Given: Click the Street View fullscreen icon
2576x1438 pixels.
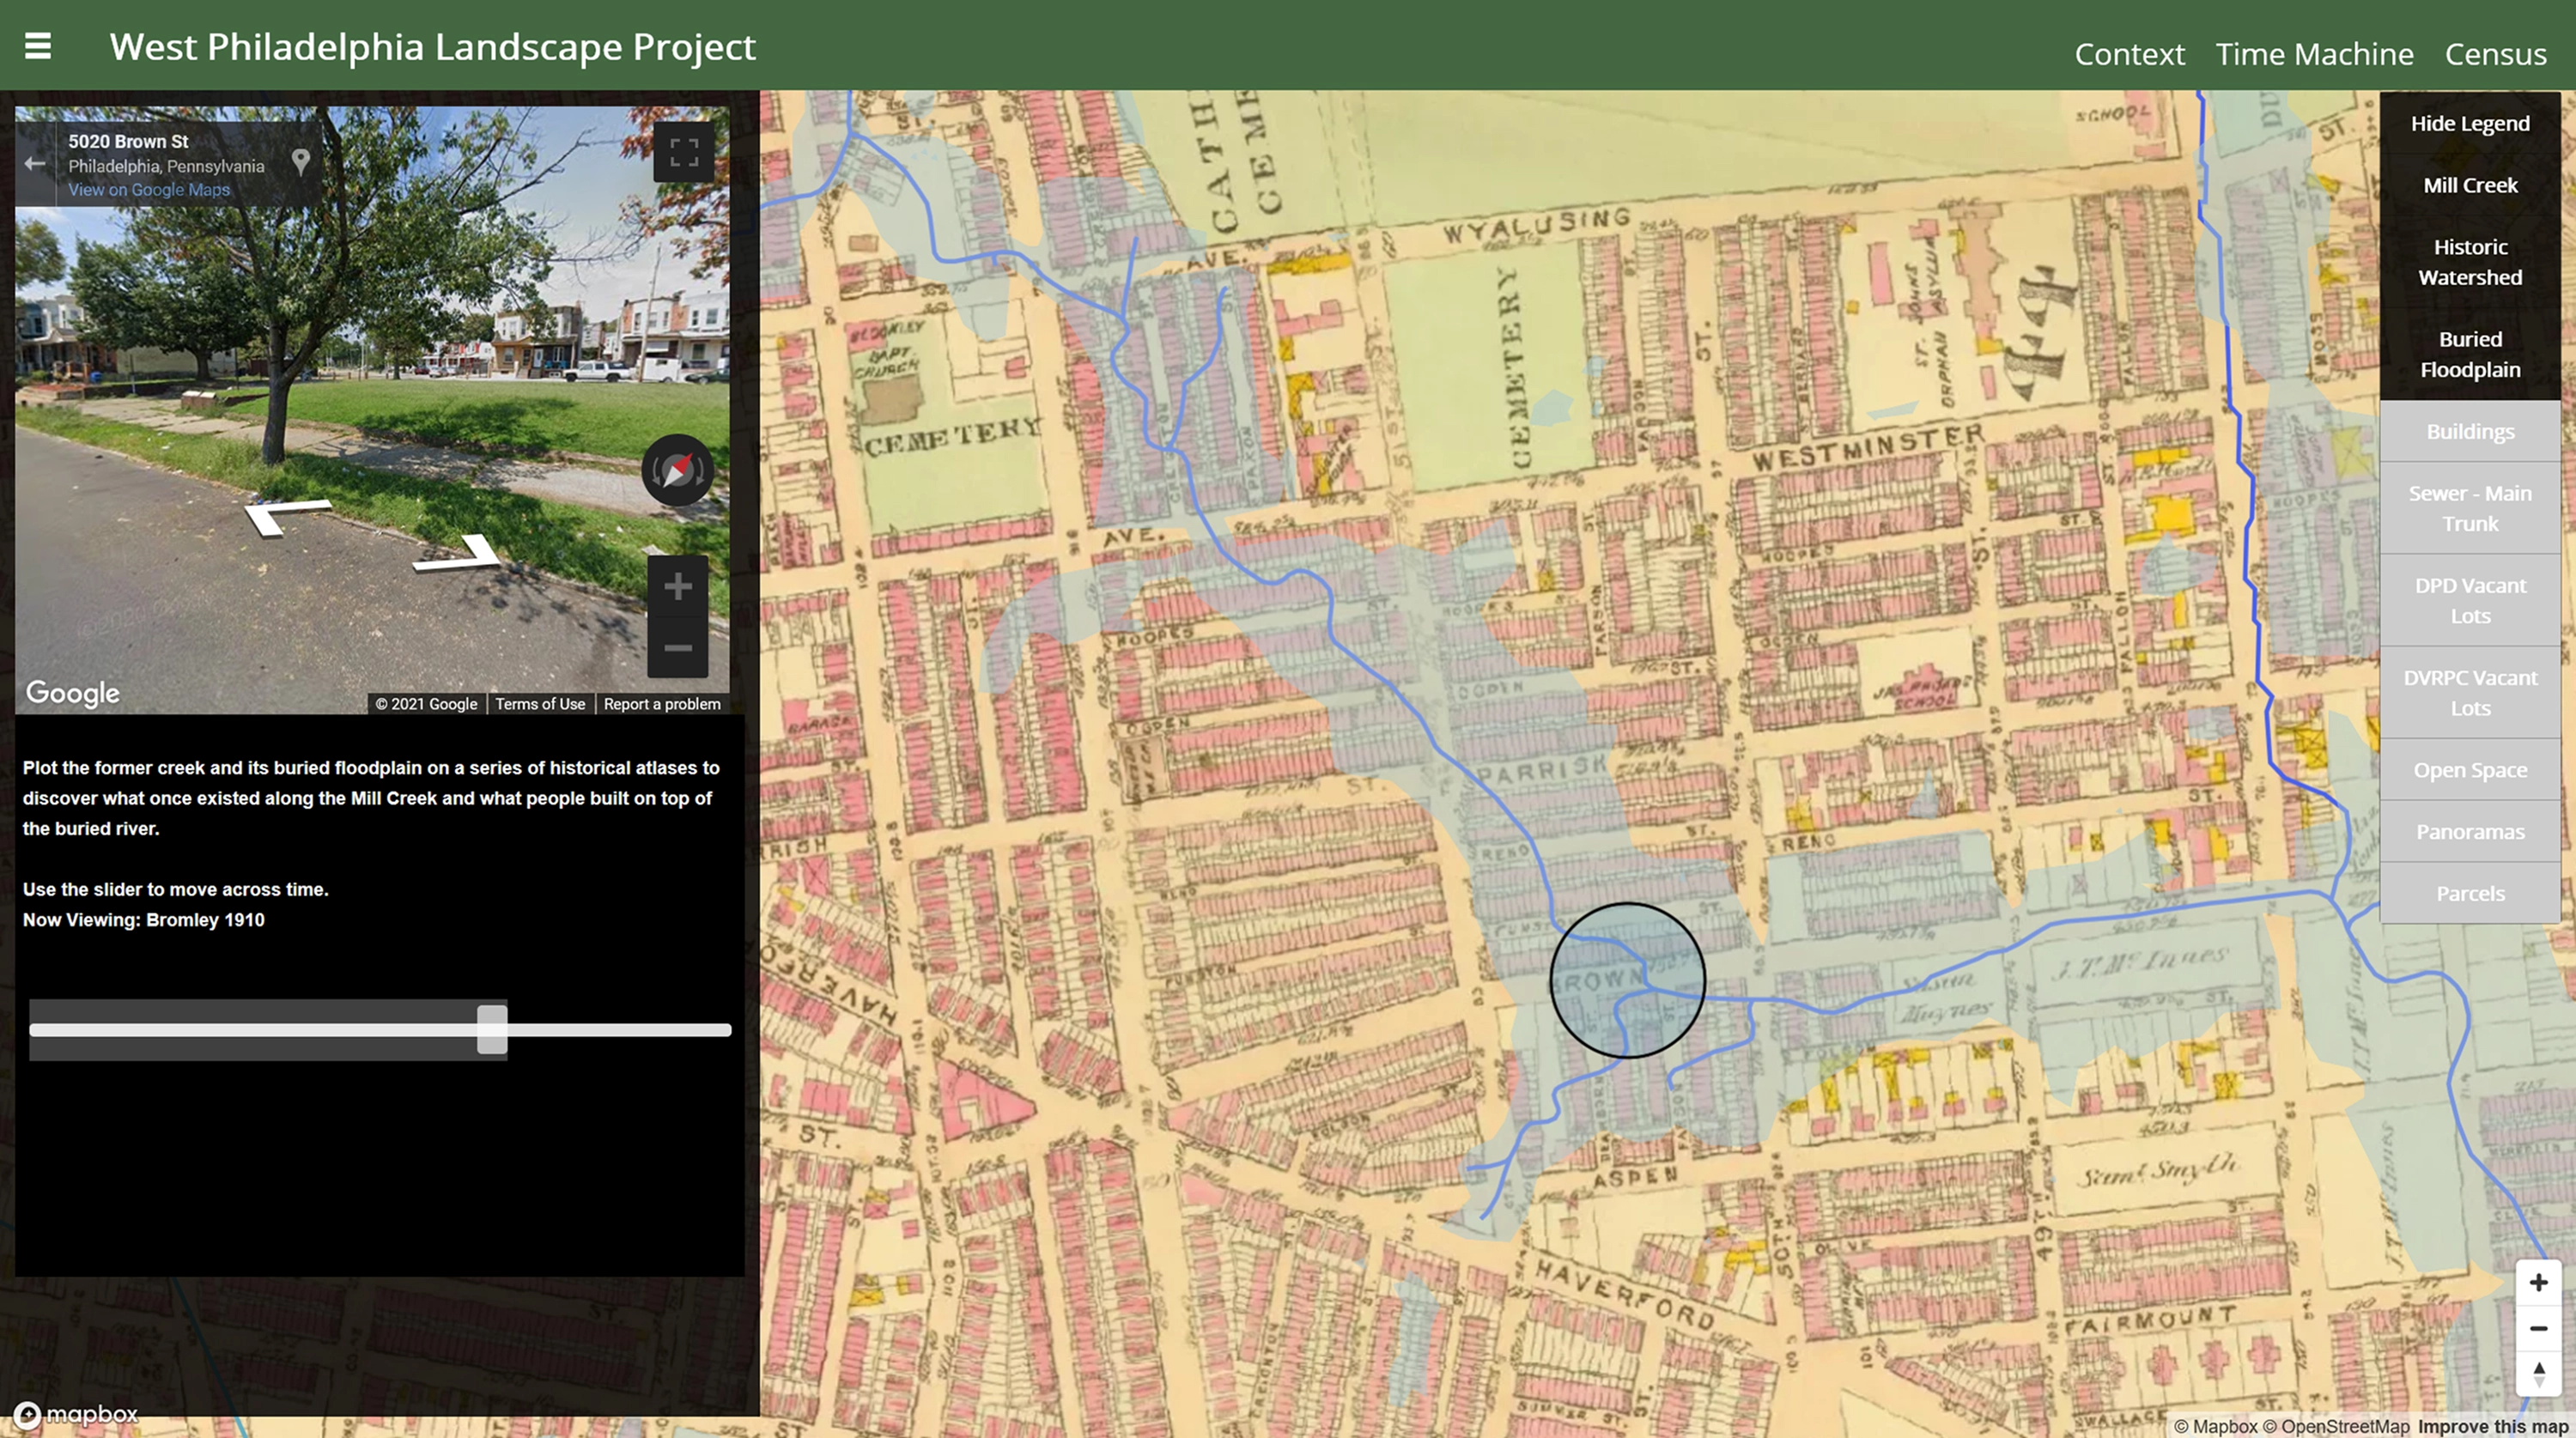Looking at the screenshot, I should point(683,152).
